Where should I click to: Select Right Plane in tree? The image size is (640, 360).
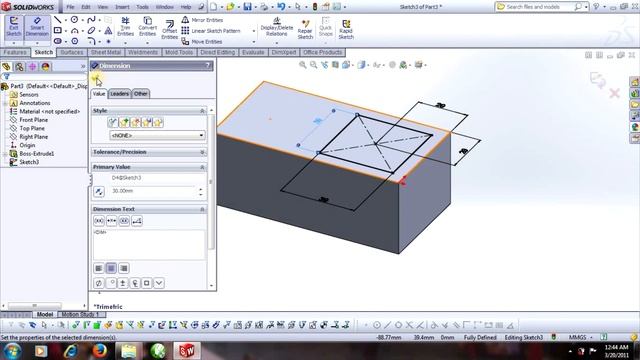point(33,137)
